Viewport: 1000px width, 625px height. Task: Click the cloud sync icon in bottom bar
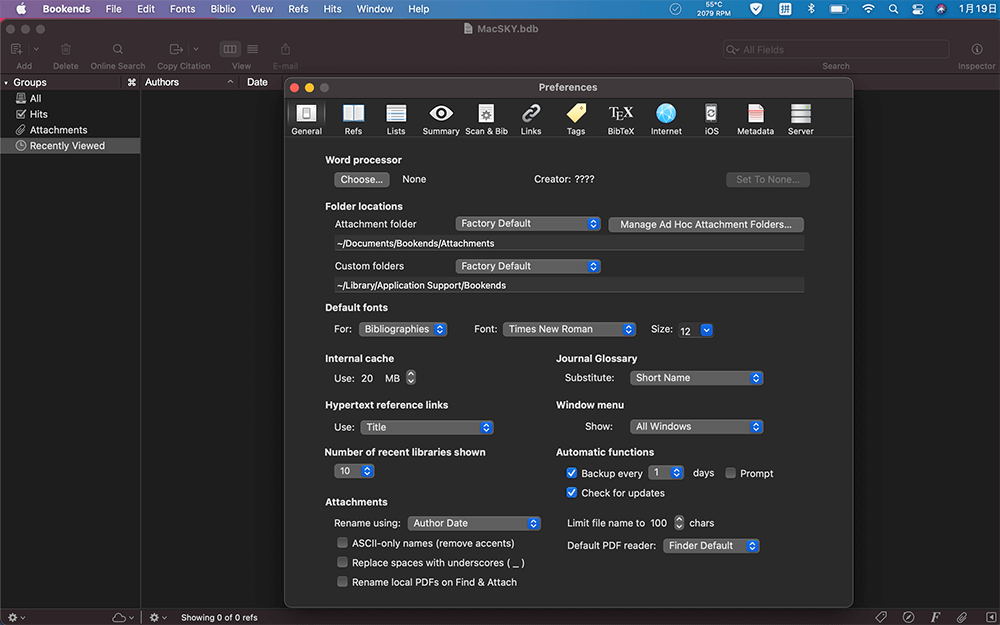(x=119, y=617)
